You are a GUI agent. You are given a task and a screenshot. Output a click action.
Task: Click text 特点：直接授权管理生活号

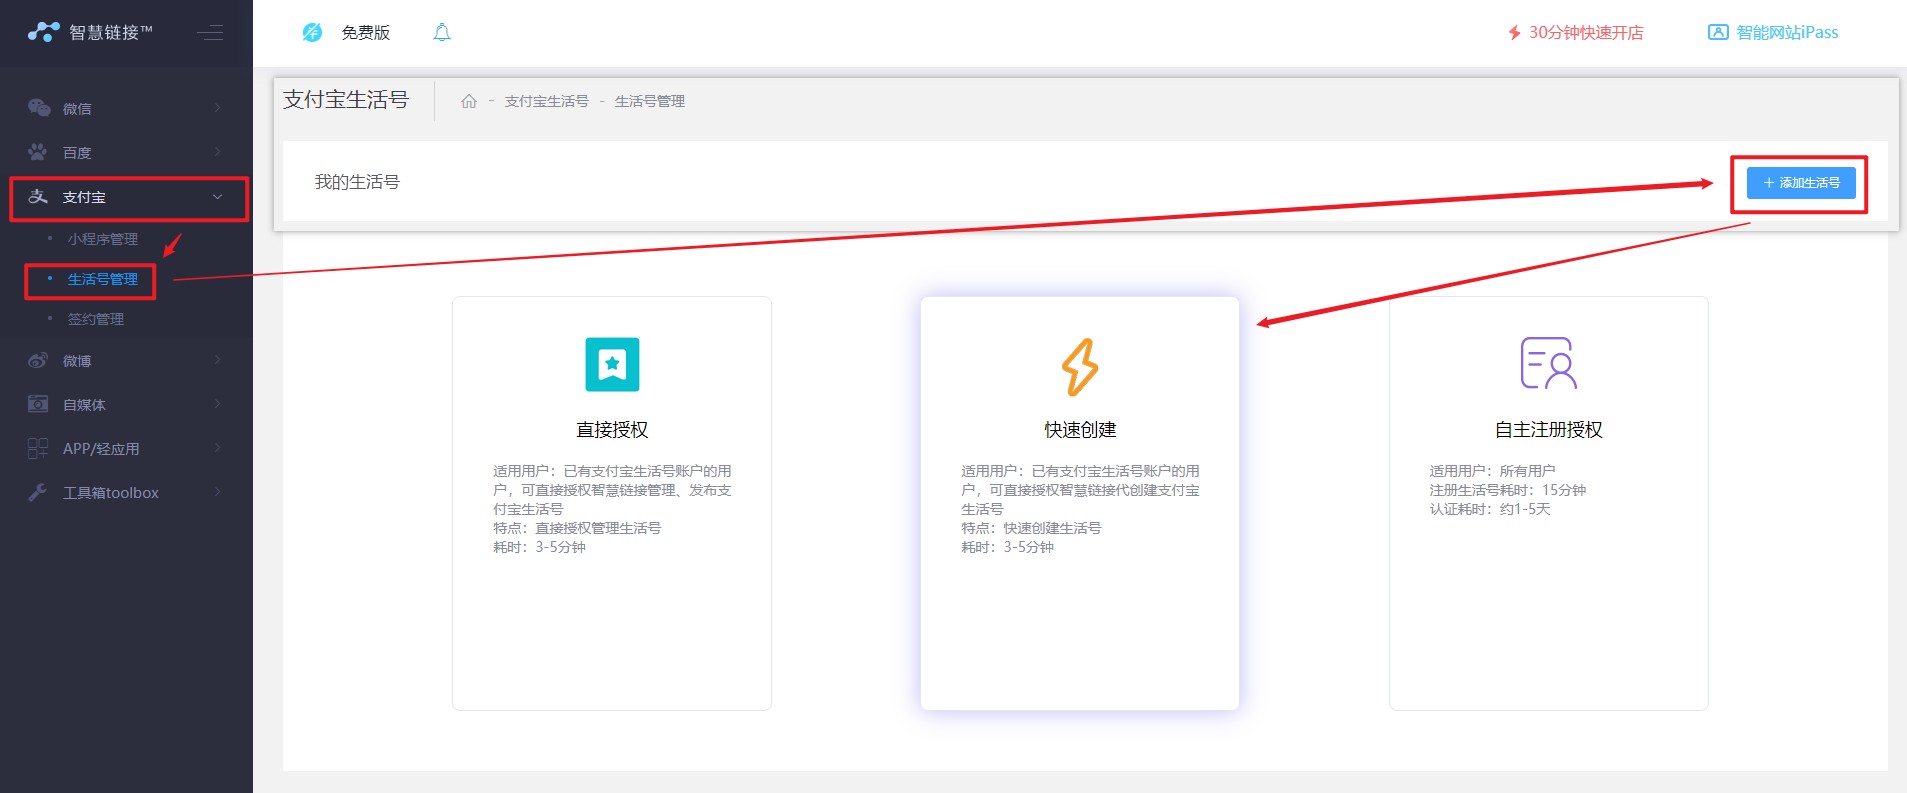577,528
